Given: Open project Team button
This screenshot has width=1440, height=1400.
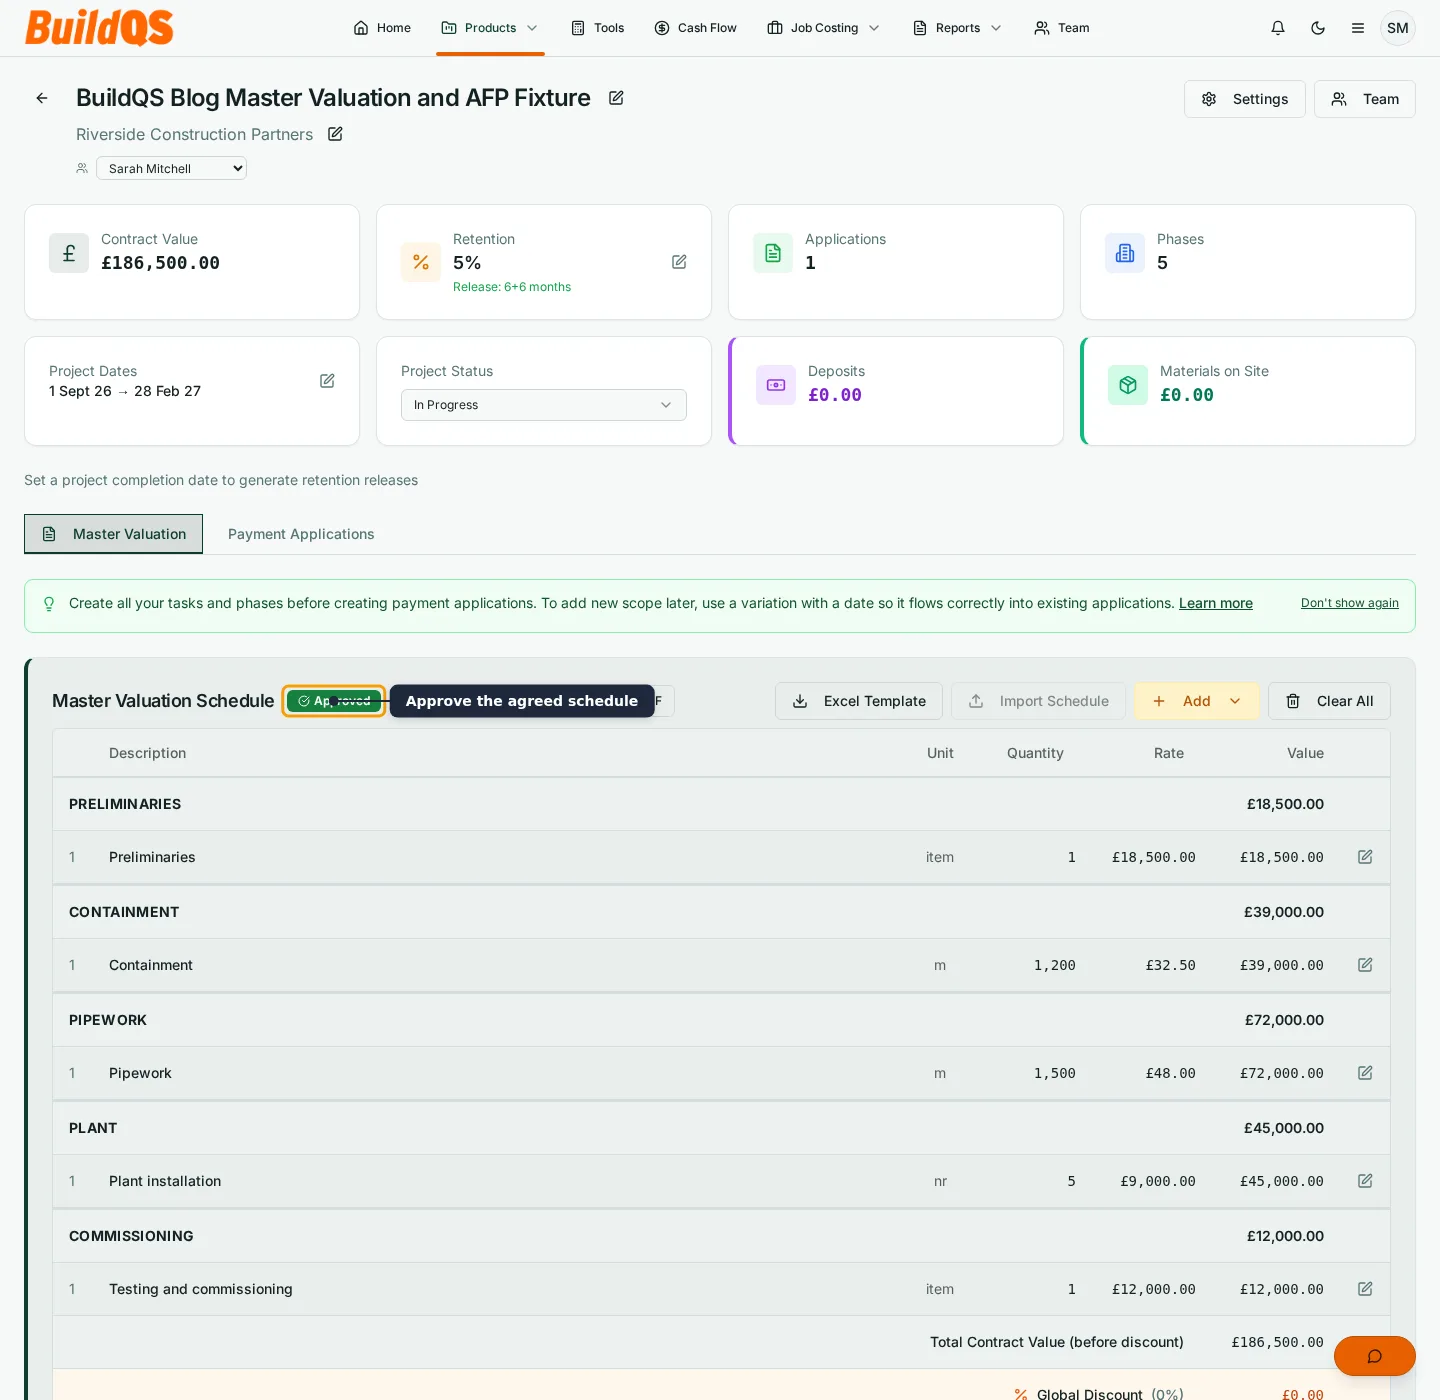Looking at the screenshot, I should [1365, 99].
